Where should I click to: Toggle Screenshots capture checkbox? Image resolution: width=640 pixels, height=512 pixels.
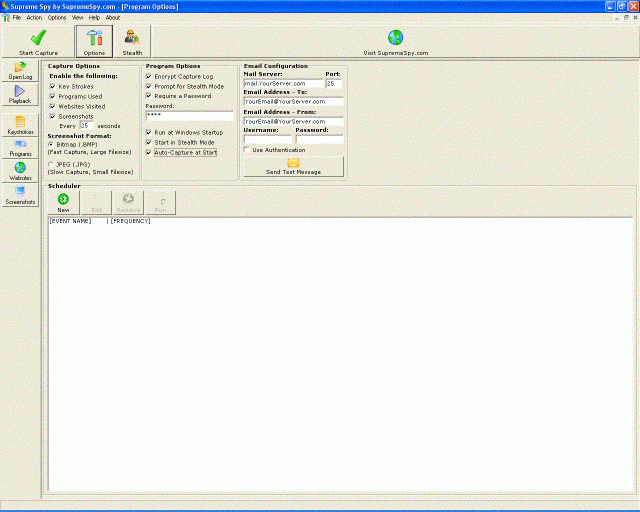point(52,116)
